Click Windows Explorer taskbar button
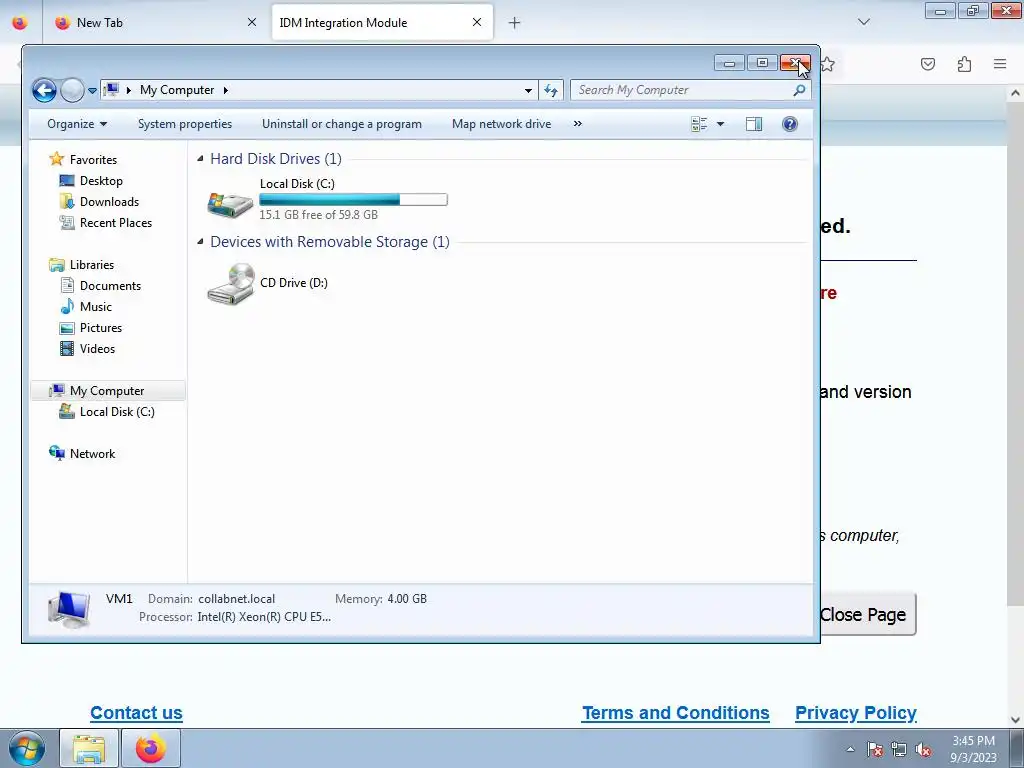 point(89,749)
